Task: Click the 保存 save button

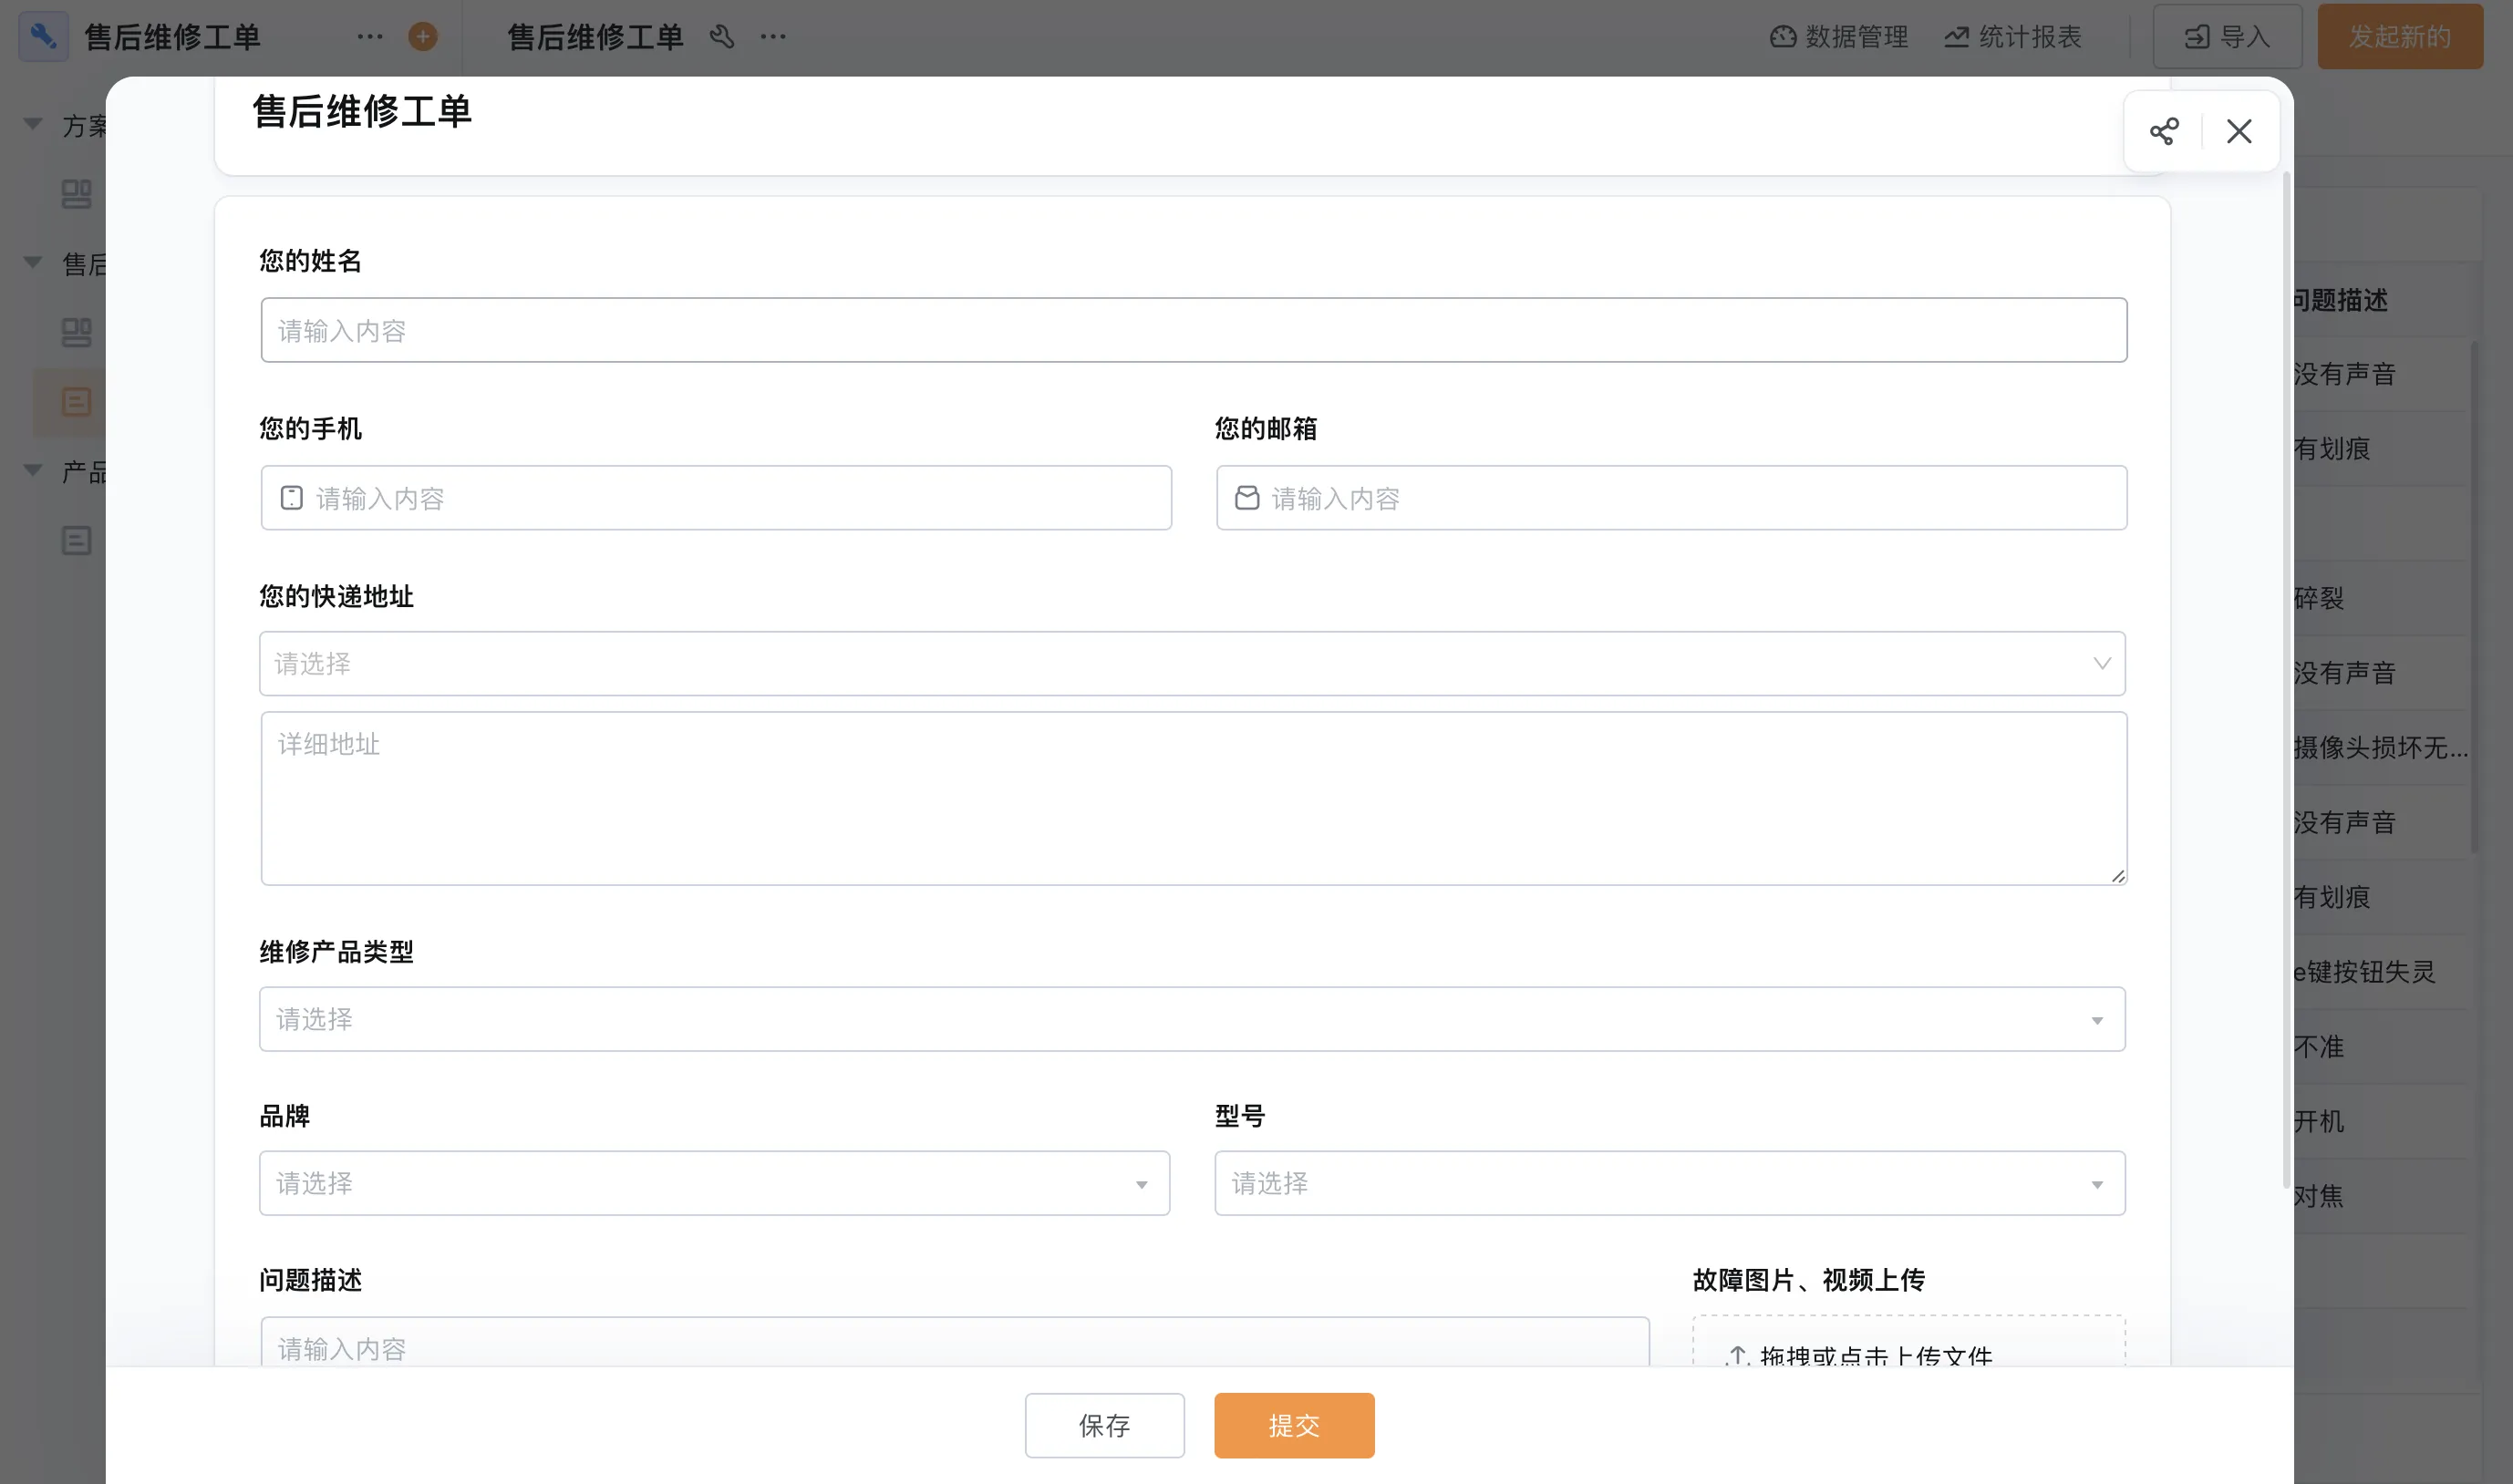Action: pyautogui.click(x=1104, y=1425)
